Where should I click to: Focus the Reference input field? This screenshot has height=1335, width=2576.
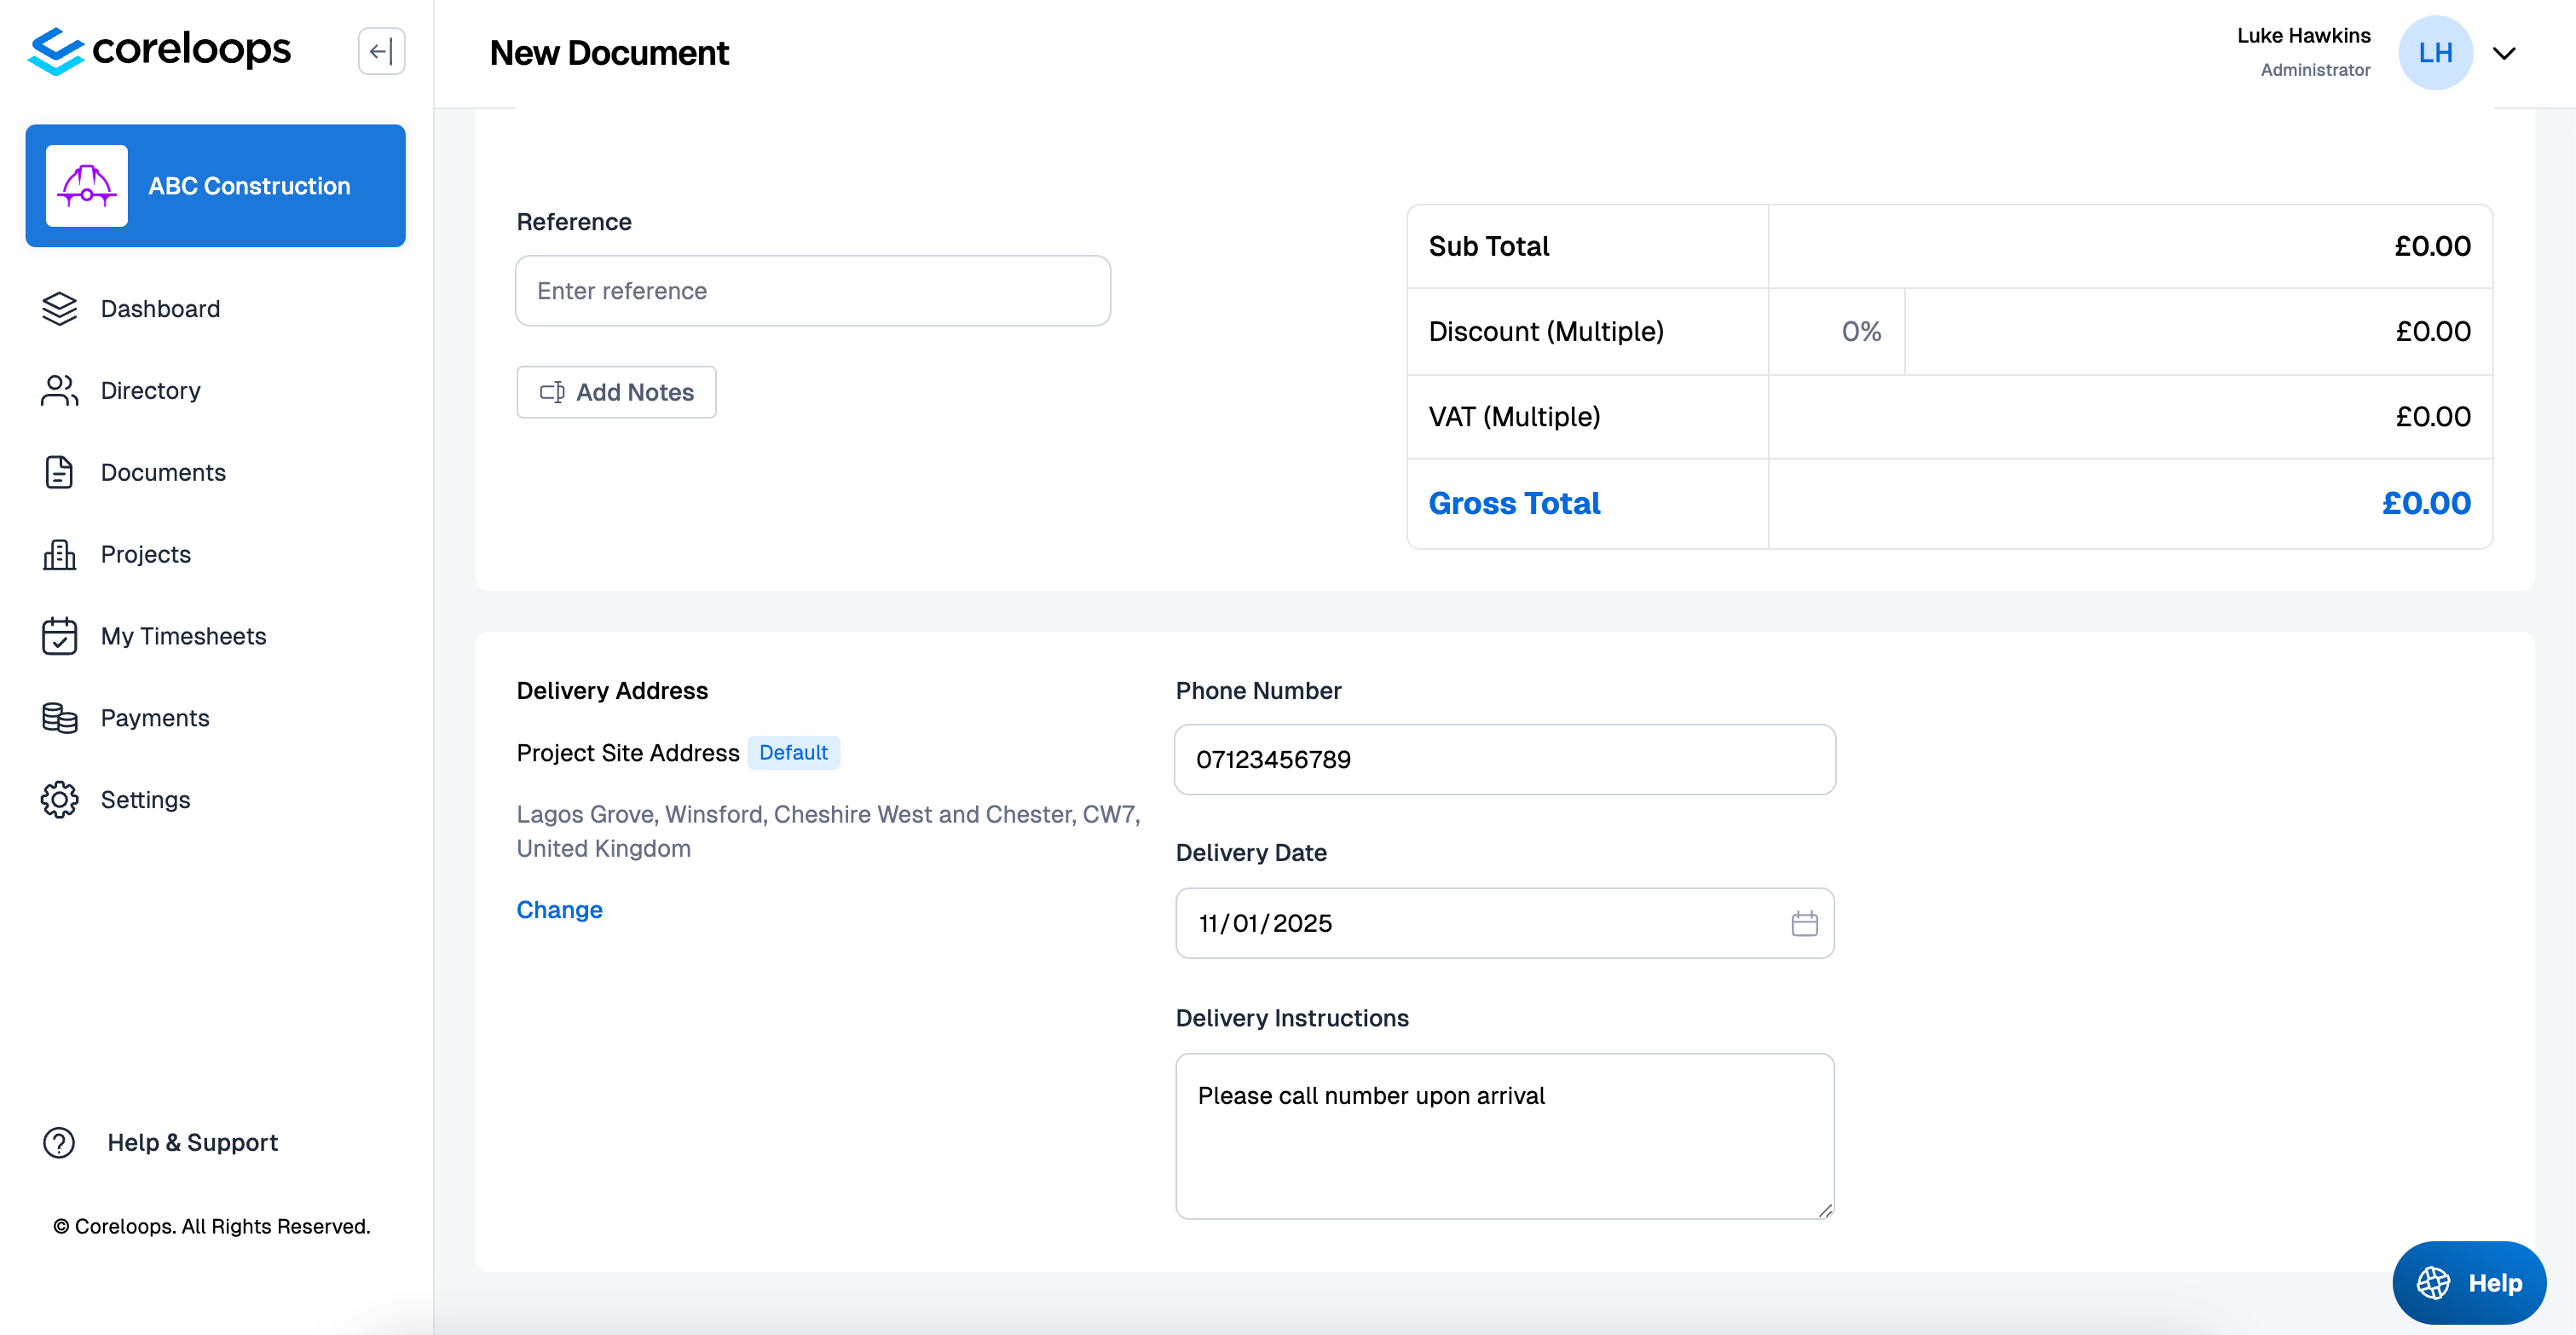click(x=813, y=291)
